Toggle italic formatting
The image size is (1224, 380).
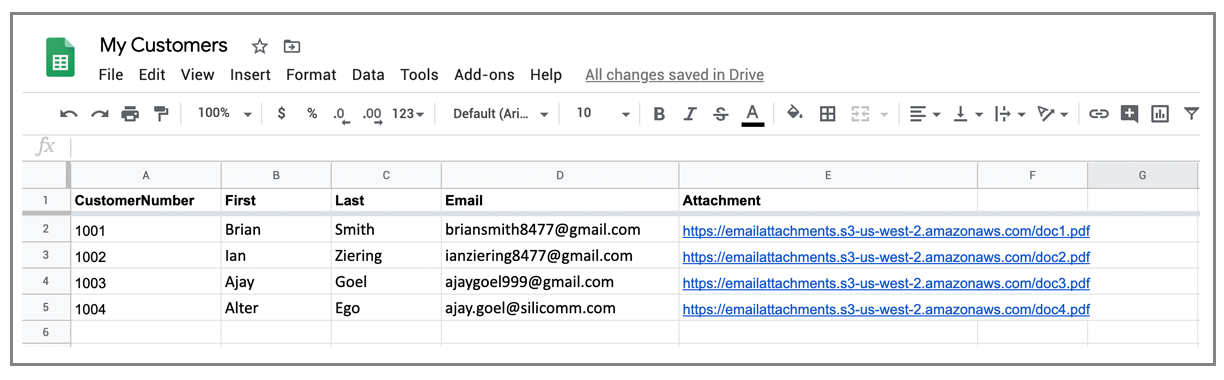pos(690,114)
